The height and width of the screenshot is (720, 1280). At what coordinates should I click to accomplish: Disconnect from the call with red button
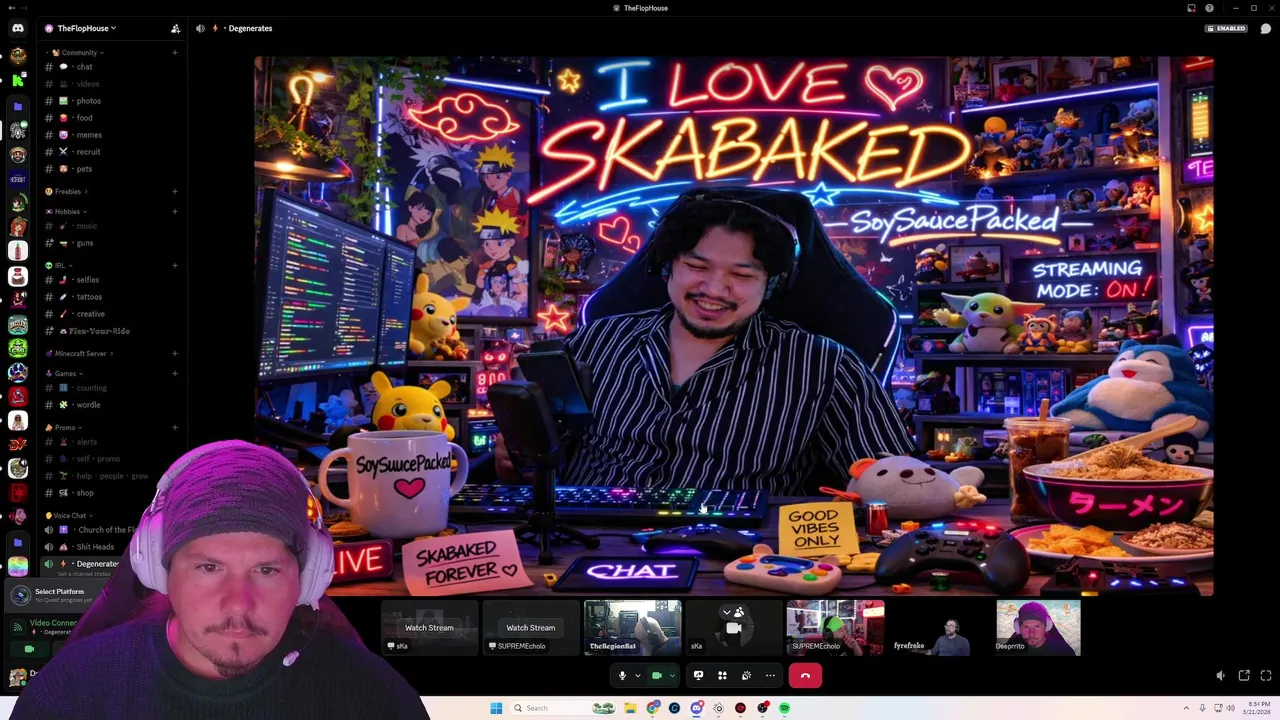pos(805,676)
